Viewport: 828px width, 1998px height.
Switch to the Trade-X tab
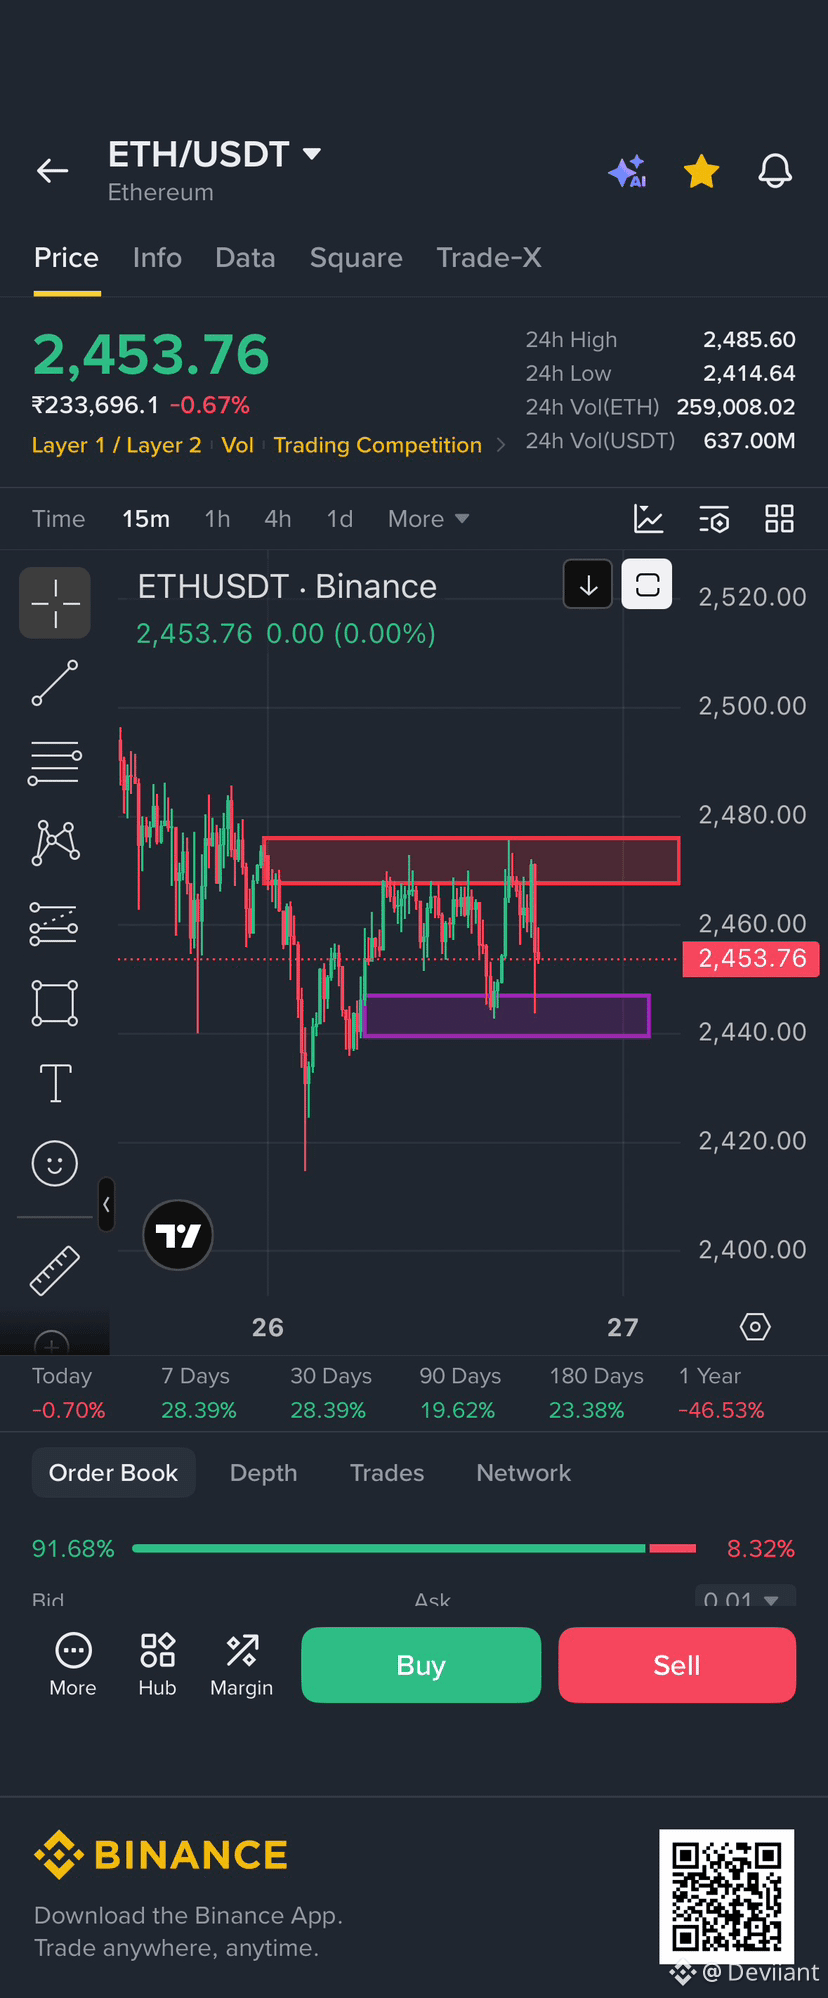tap(489, 258)
